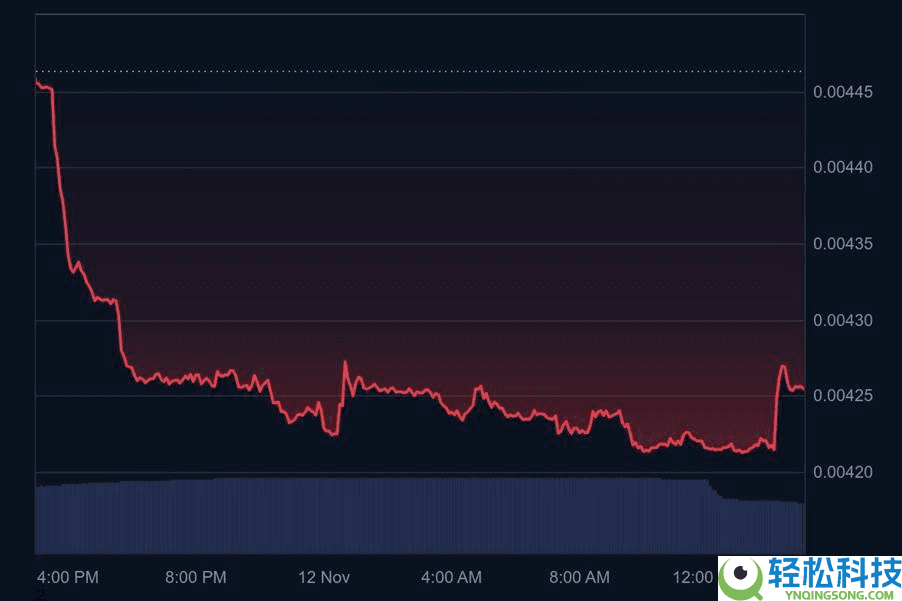902x601 pixels.
Task: Select the 0.00445 price axis label
Action: point(843,92)
